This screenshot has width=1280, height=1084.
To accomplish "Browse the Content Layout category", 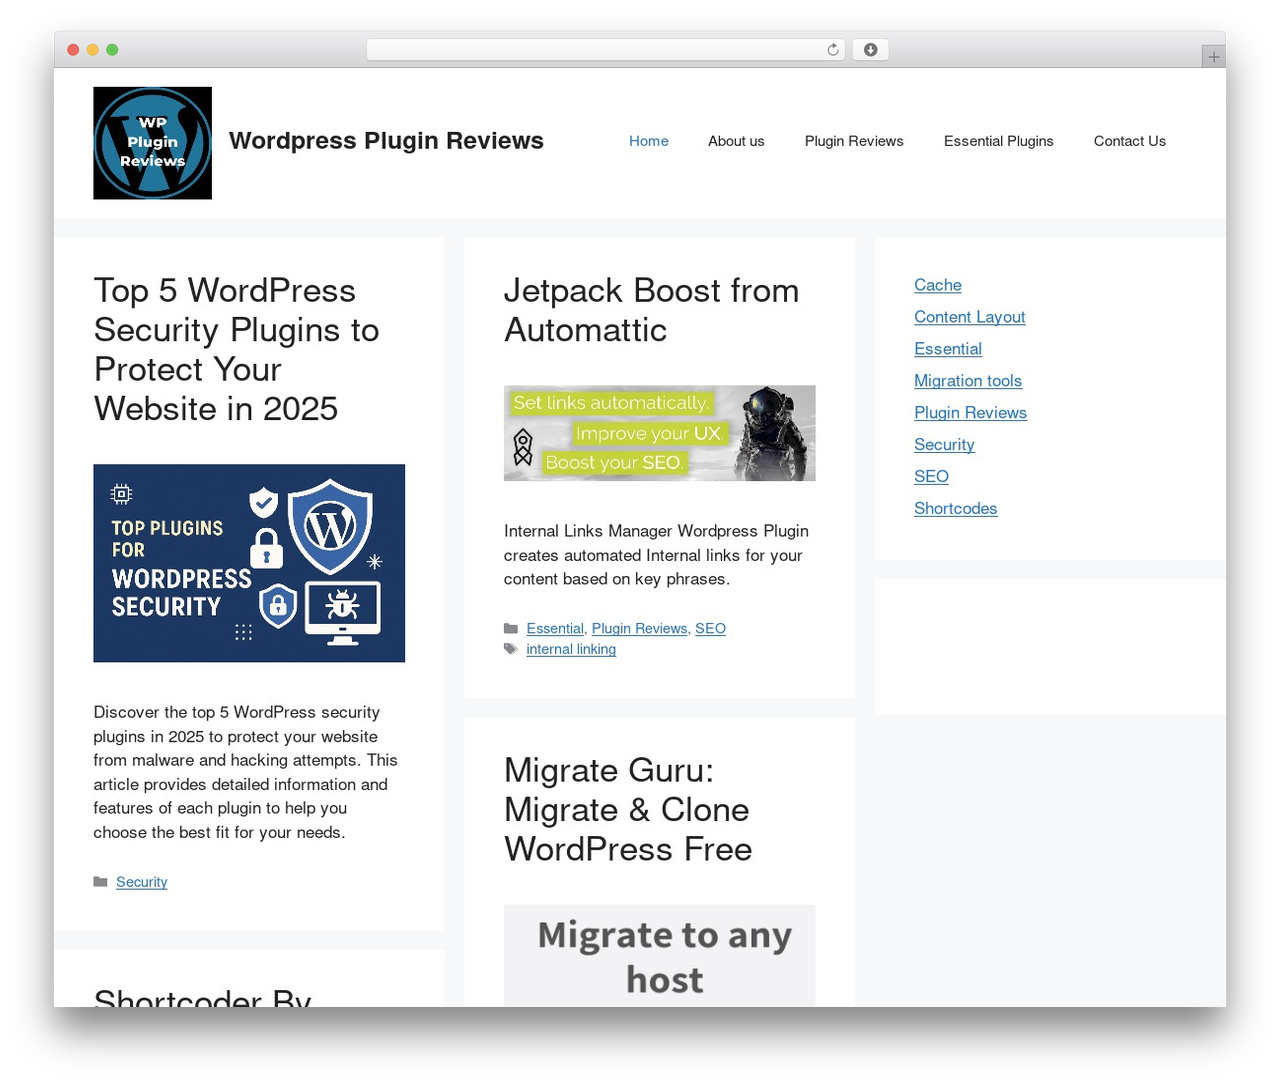I will [970, 317].
